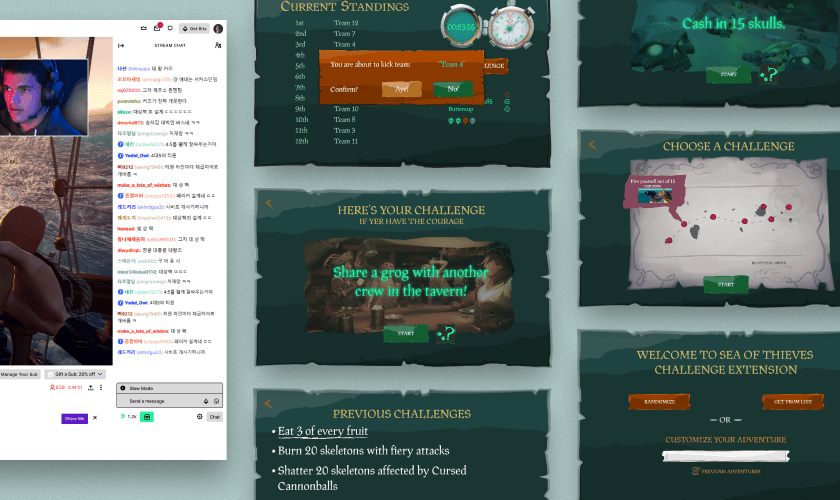Open the Previous Adventures link
840x500 pixels.
pos(726,471)
